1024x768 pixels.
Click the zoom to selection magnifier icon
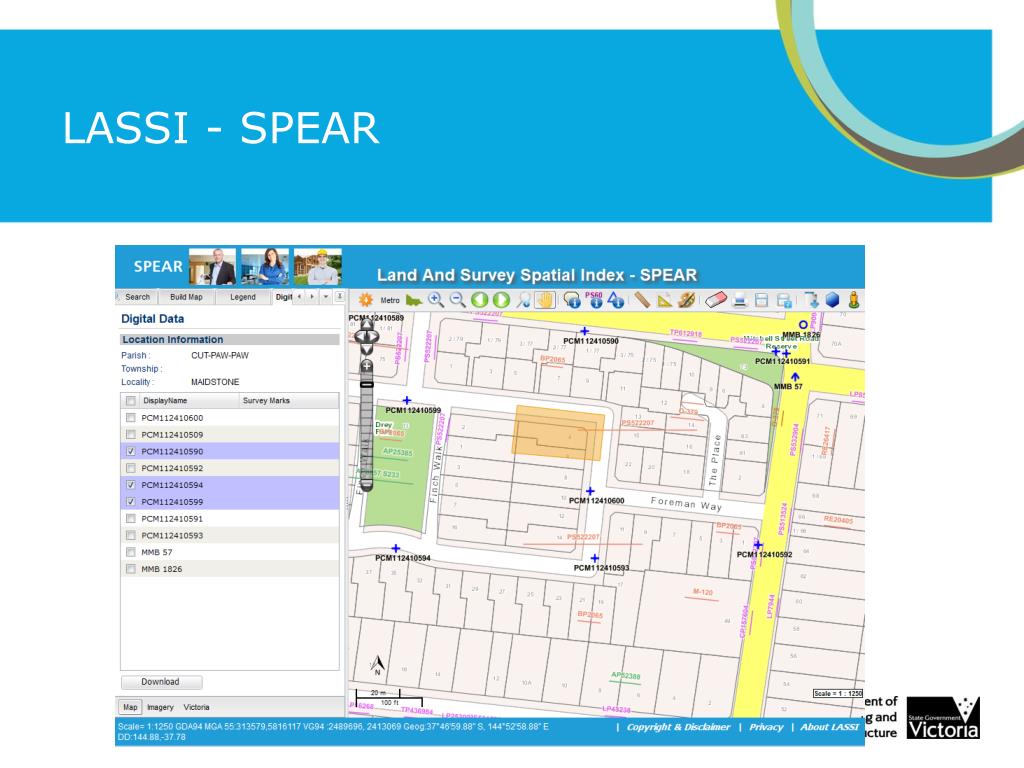pos(523,300)
